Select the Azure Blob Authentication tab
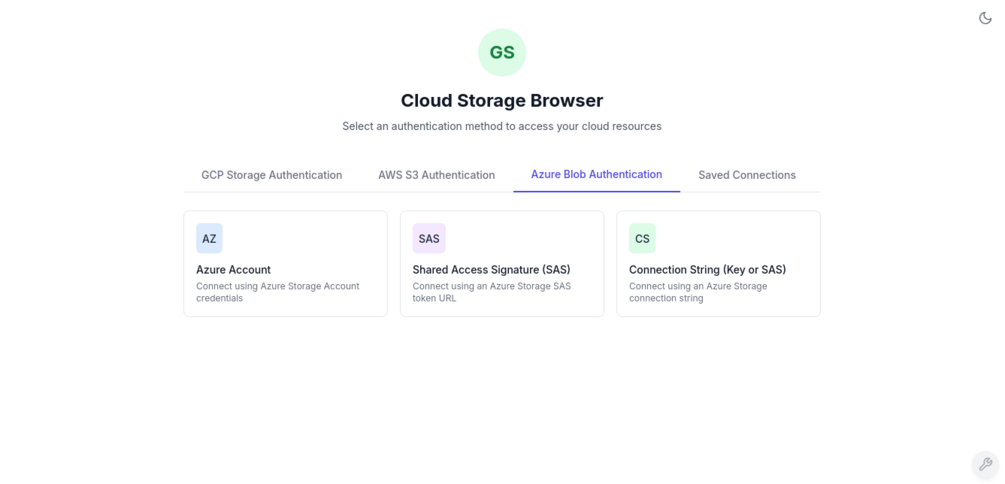The width and height of the screenshot is (1005, 484). (x=596, y=174)
